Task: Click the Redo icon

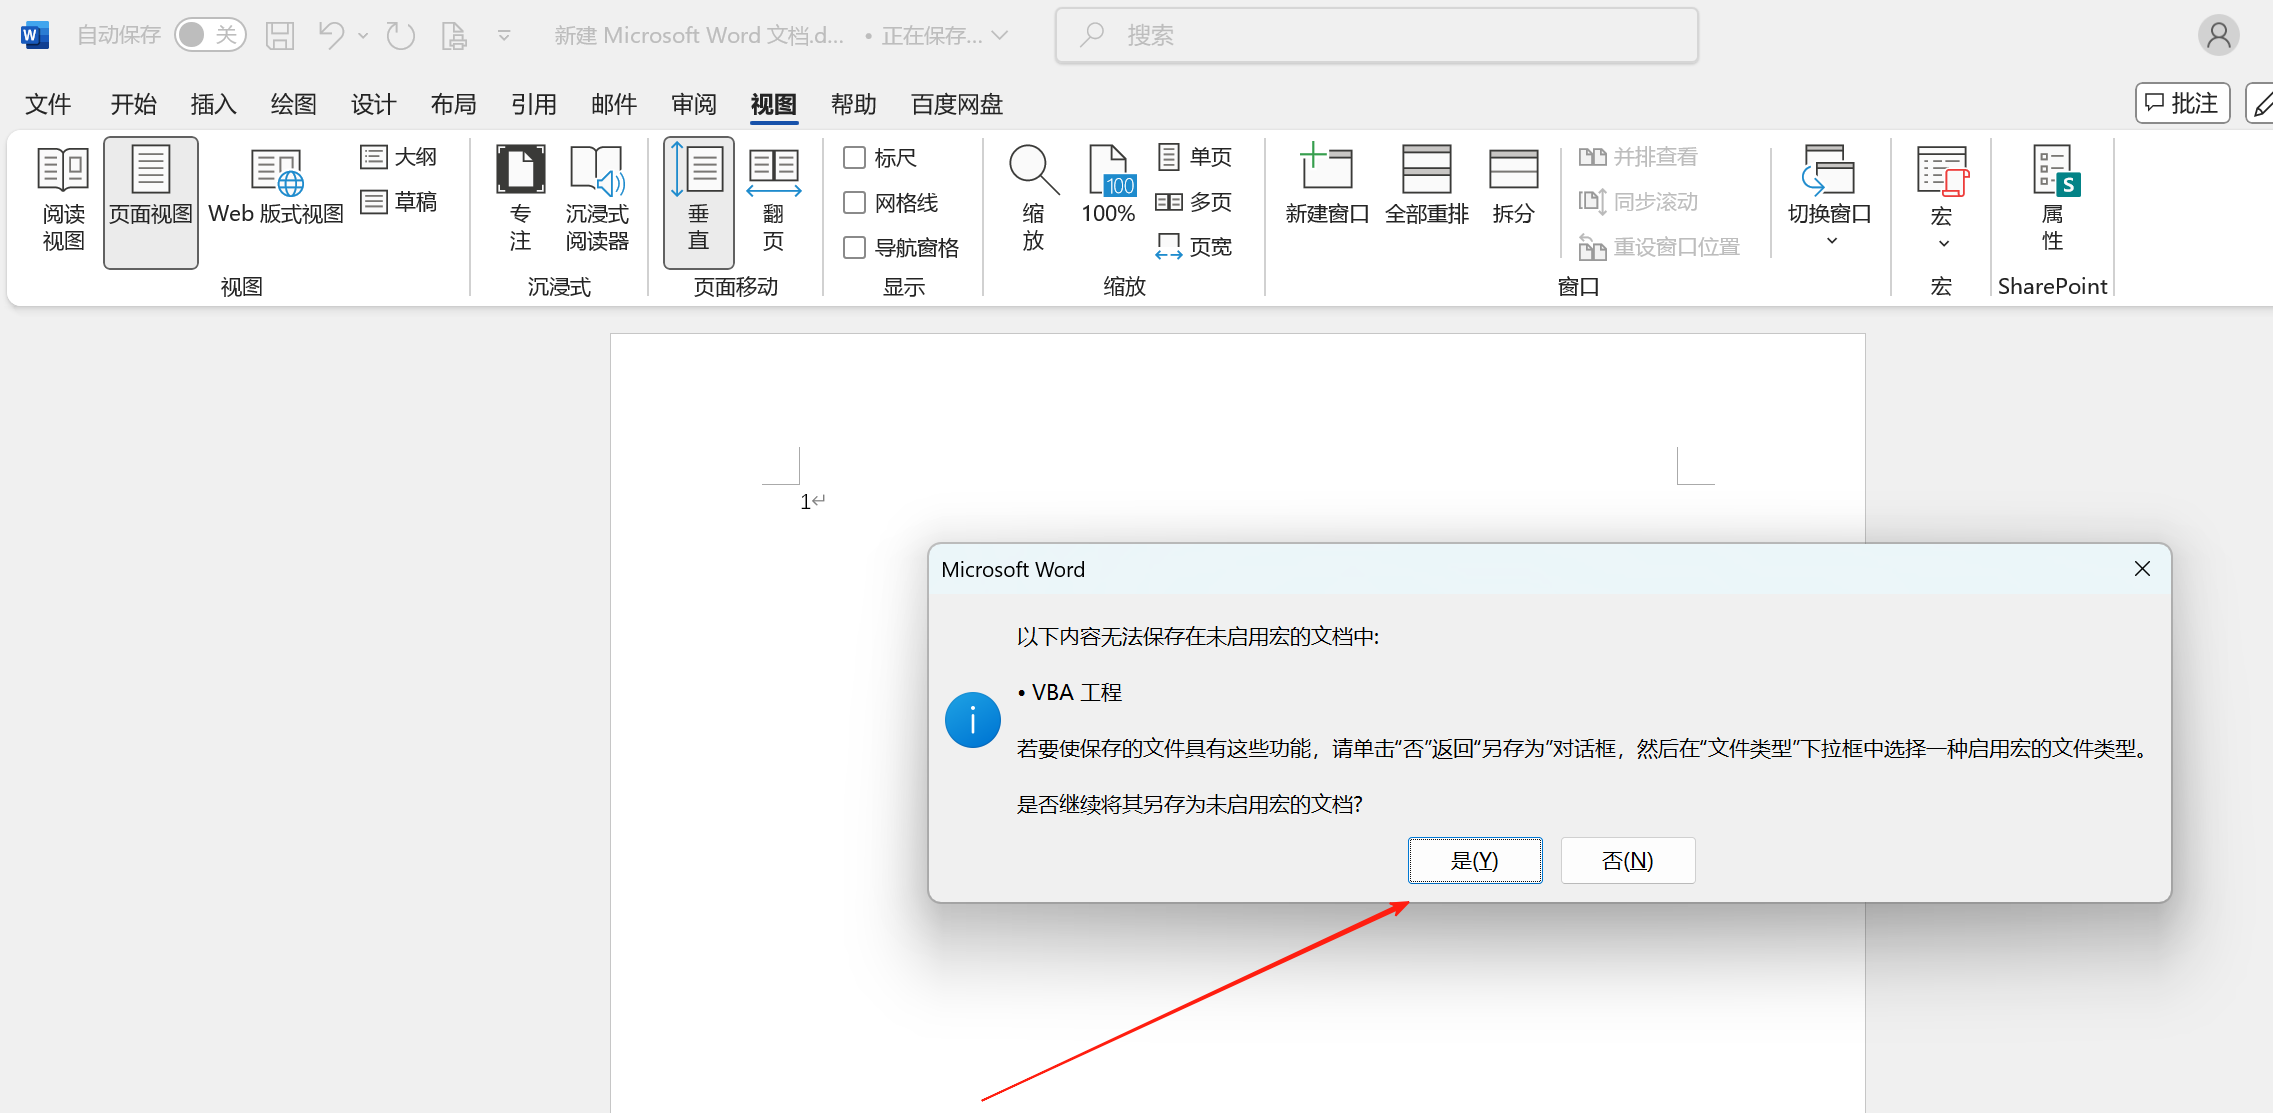Action: tap(401, 36)
